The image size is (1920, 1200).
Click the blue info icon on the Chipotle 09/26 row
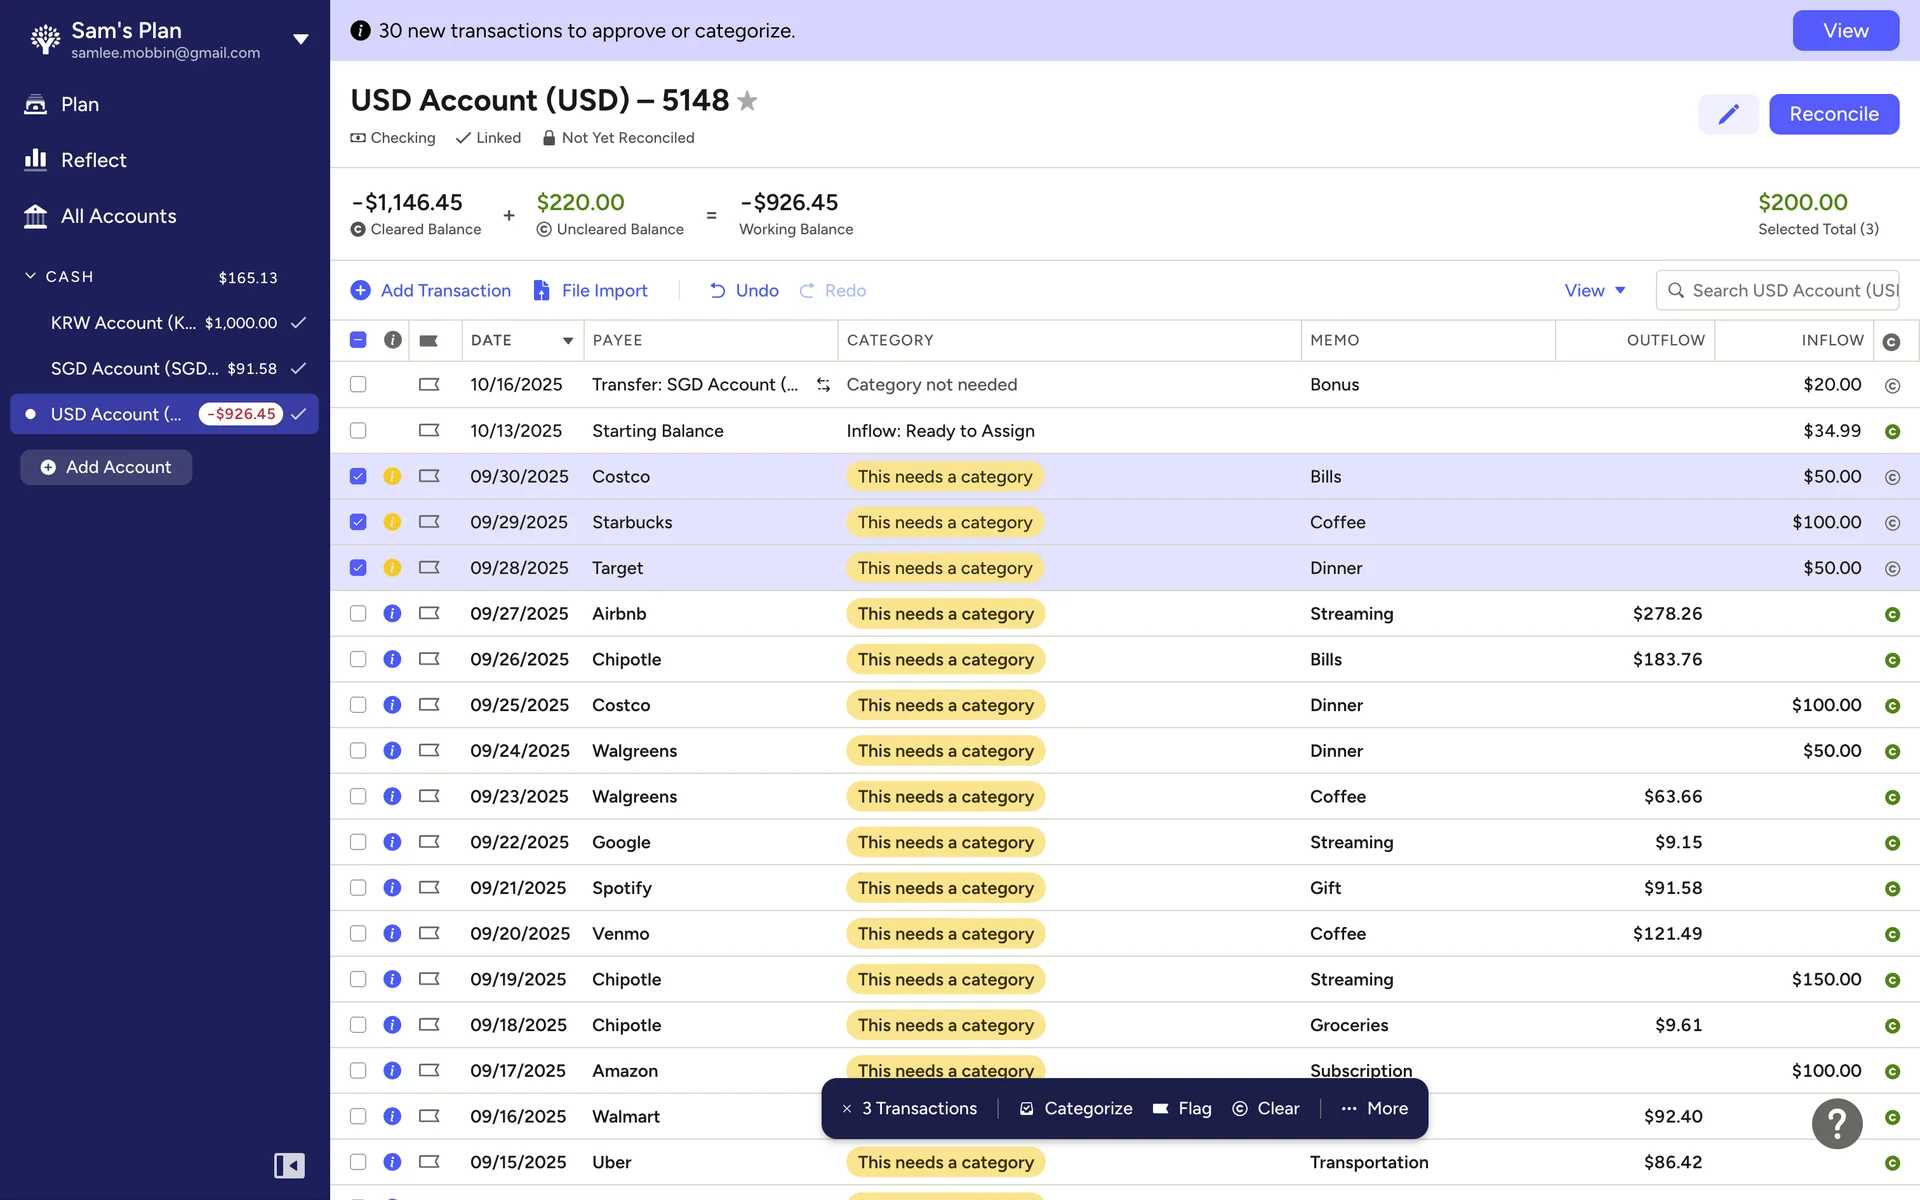pyautogui.click(x=392, y=660)
